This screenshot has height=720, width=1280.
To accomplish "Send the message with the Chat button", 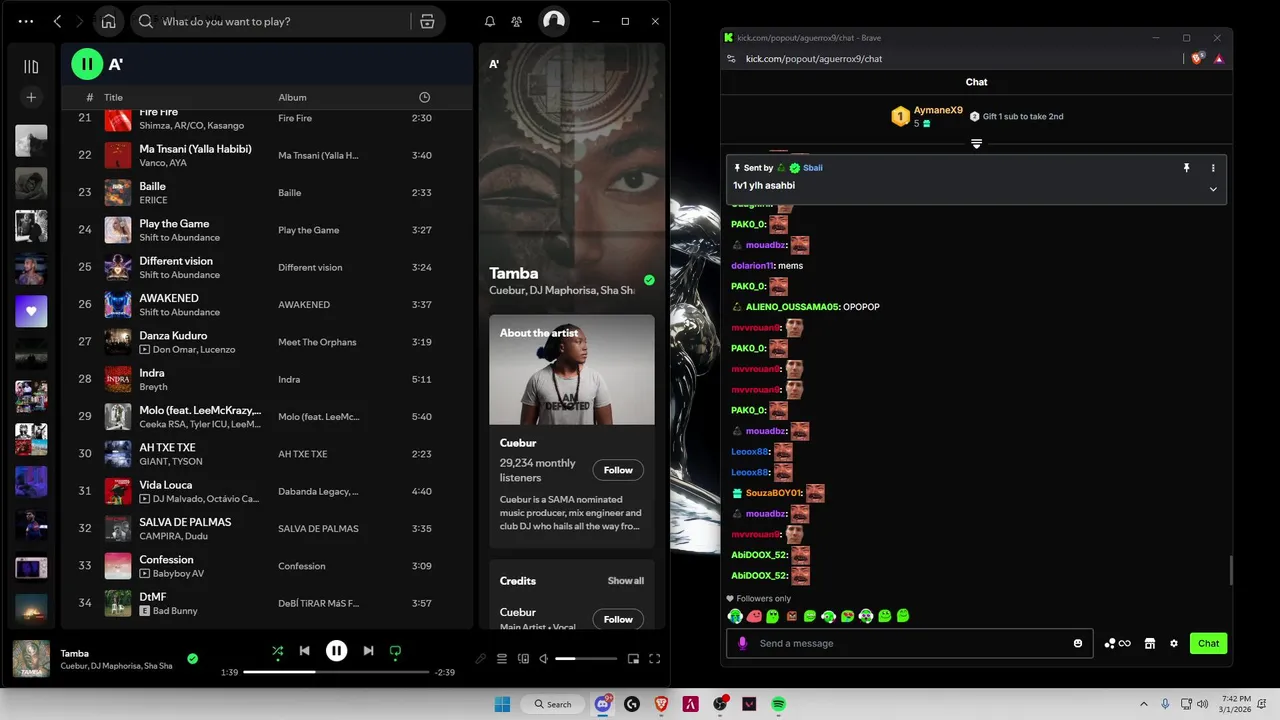I will [1208, 643].
